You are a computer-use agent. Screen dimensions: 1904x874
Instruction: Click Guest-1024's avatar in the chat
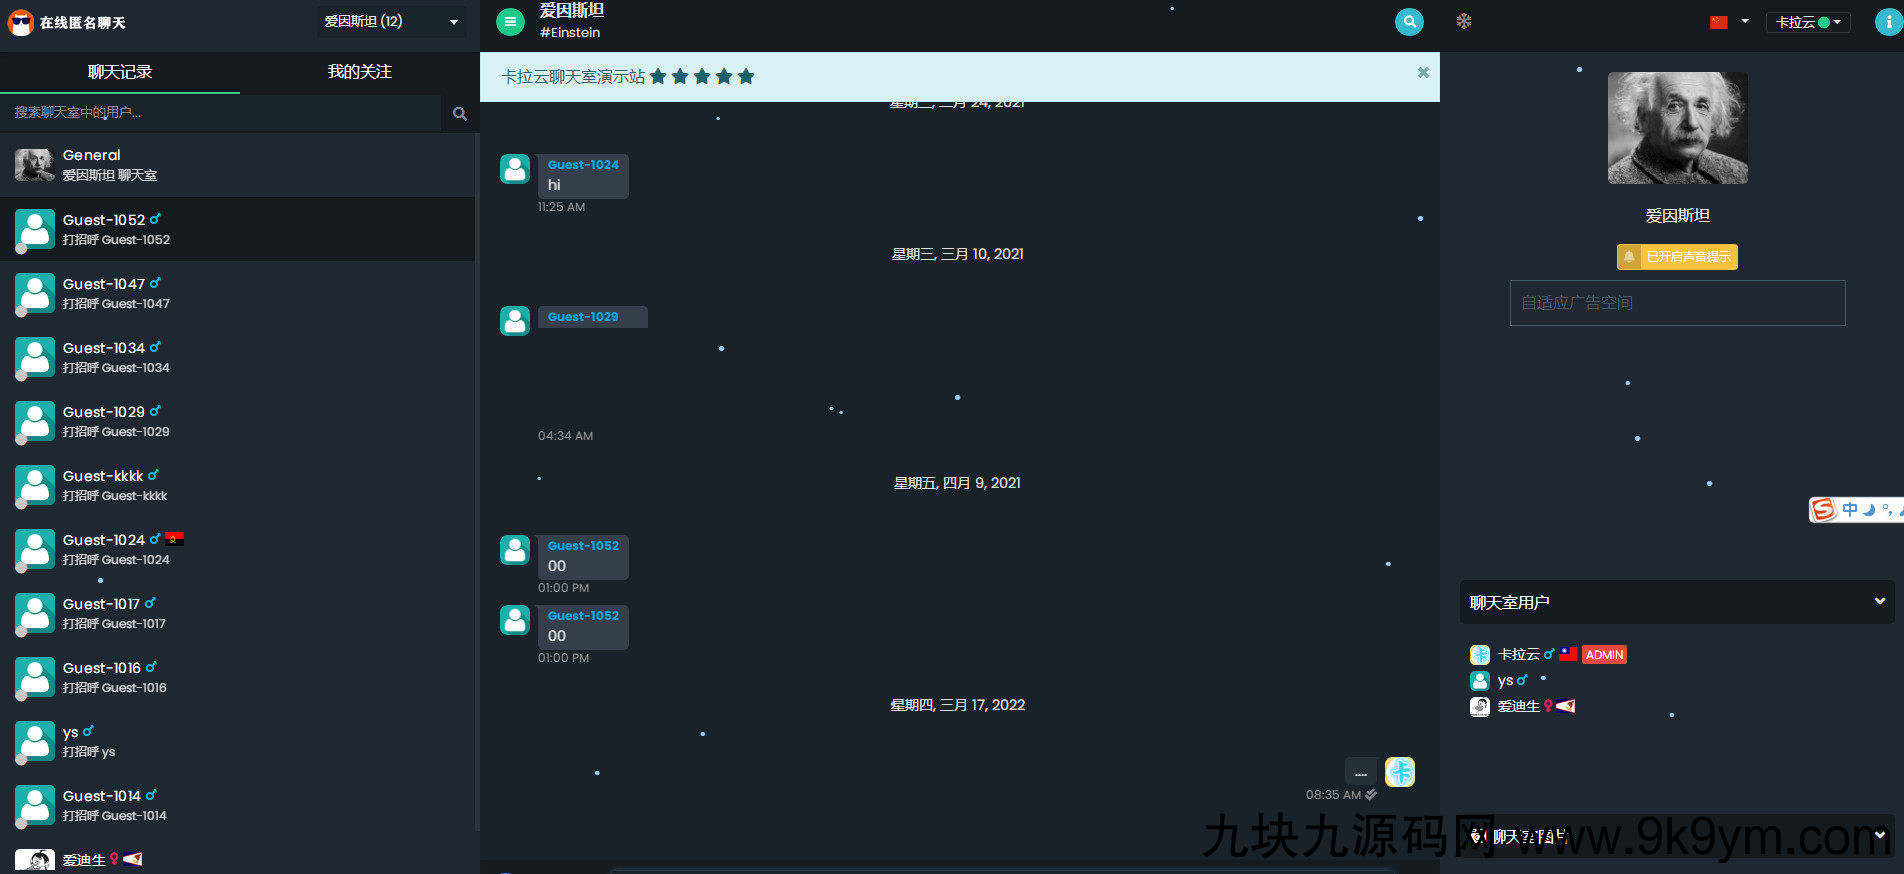pos(515,169)
